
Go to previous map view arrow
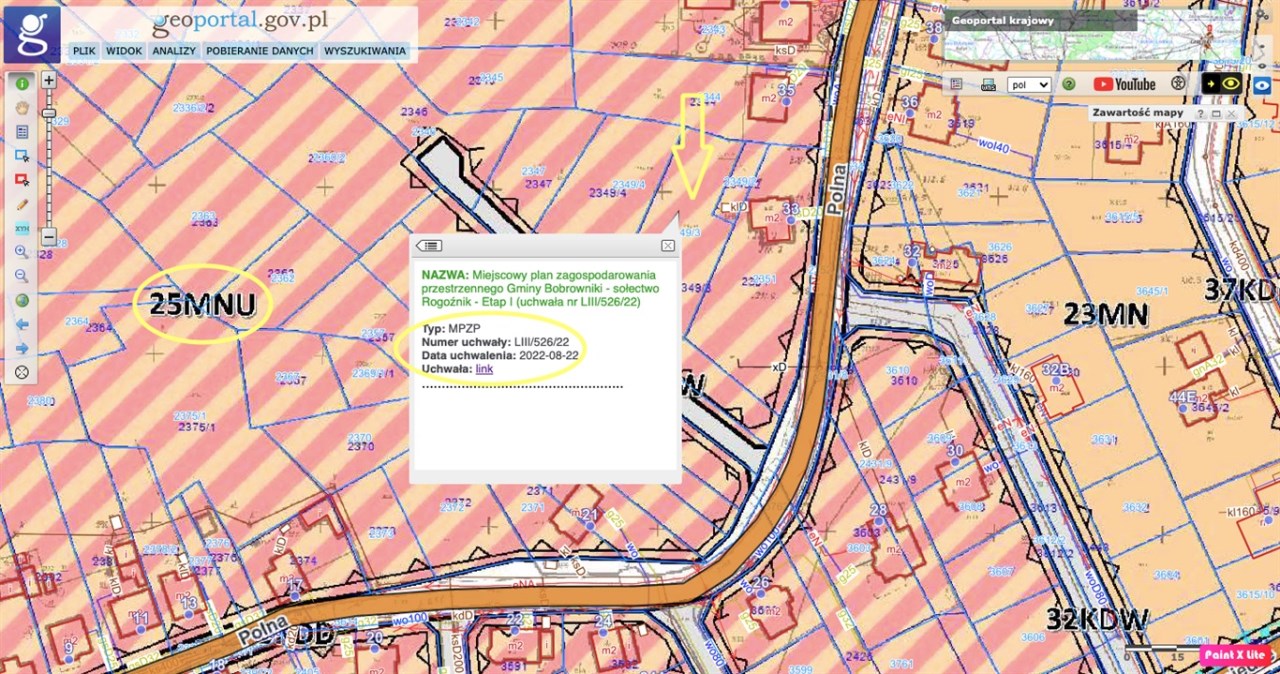(x=21, y=324)
